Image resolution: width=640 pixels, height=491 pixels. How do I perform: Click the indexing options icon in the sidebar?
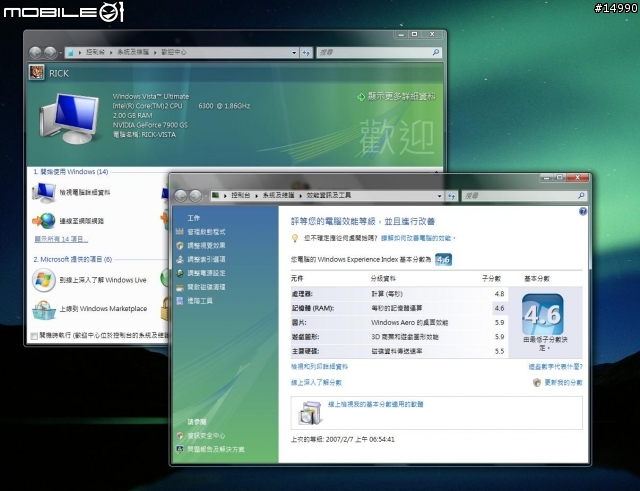coord(180,259)
